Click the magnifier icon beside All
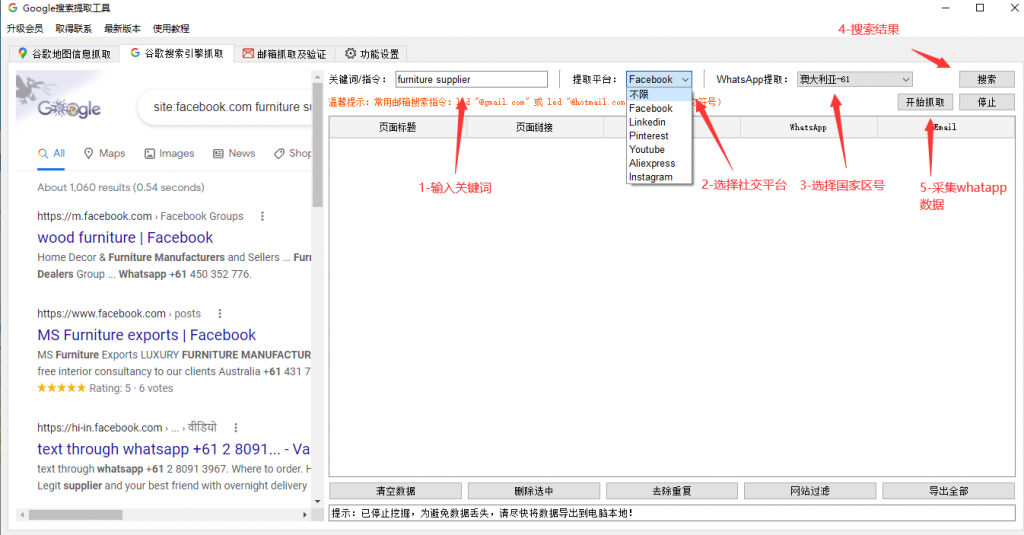Screen dimensions: 1024x535 click(x=43, y=154)
